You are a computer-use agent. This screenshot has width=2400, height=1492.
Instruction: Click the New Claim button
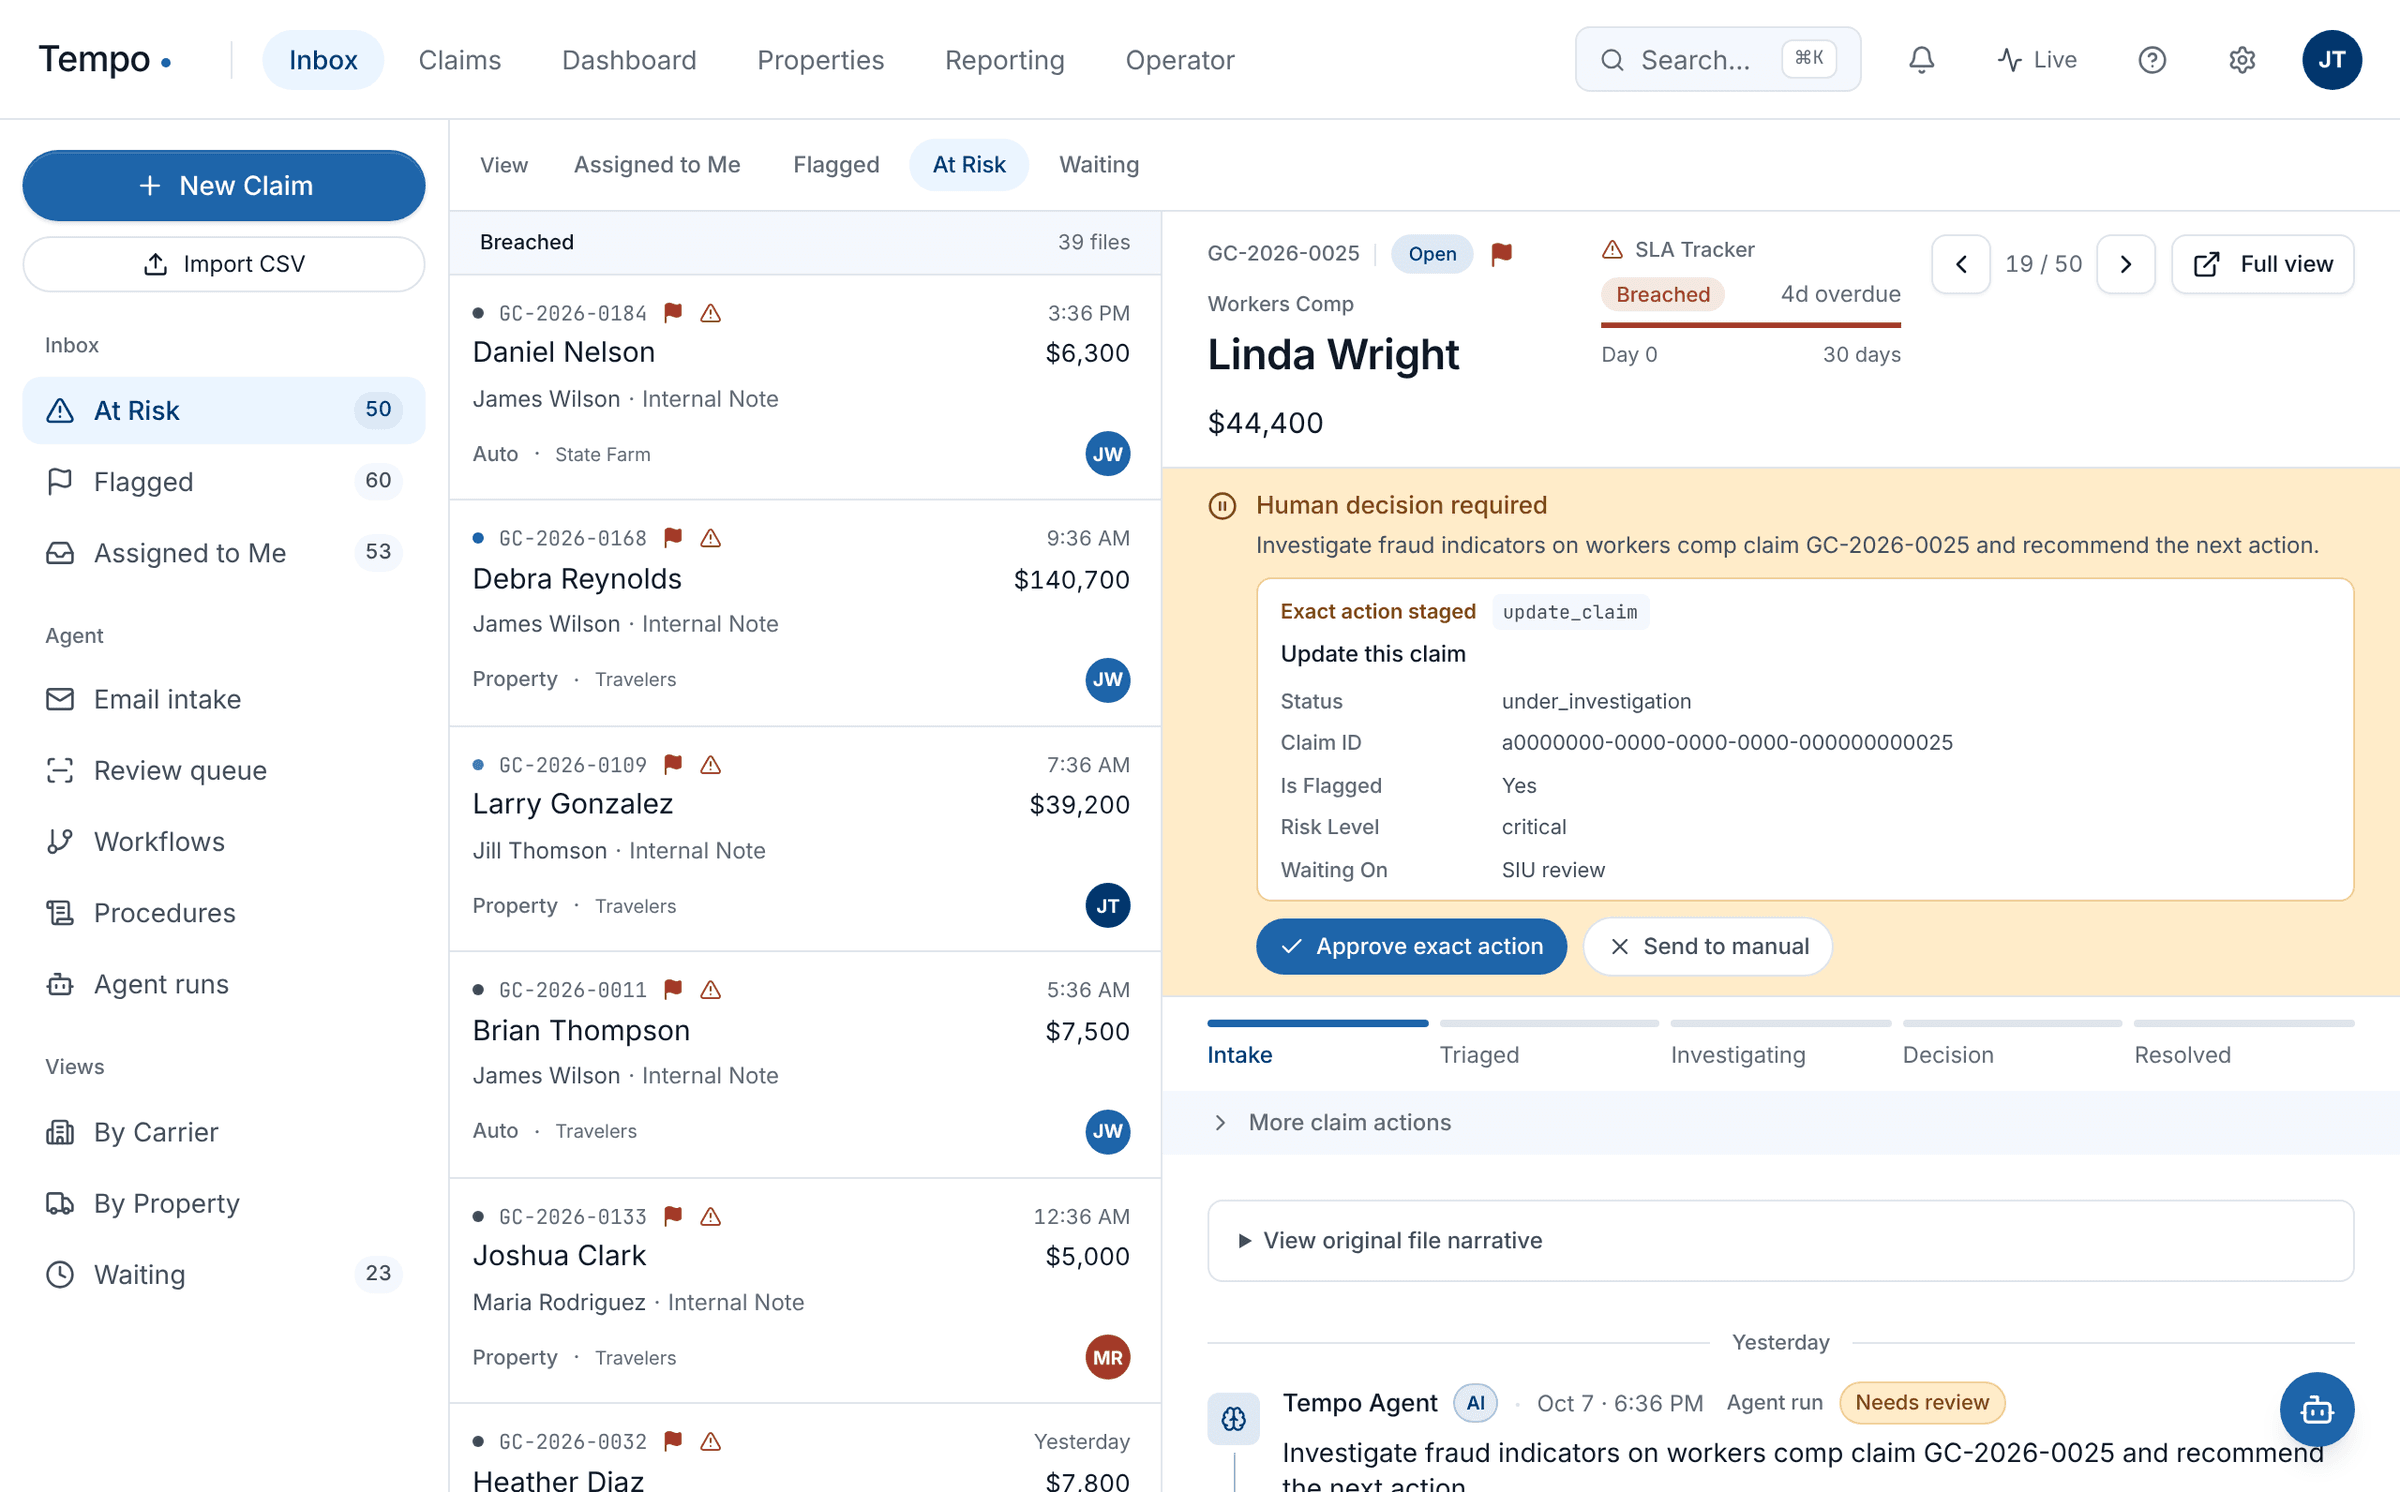[224, 186]
